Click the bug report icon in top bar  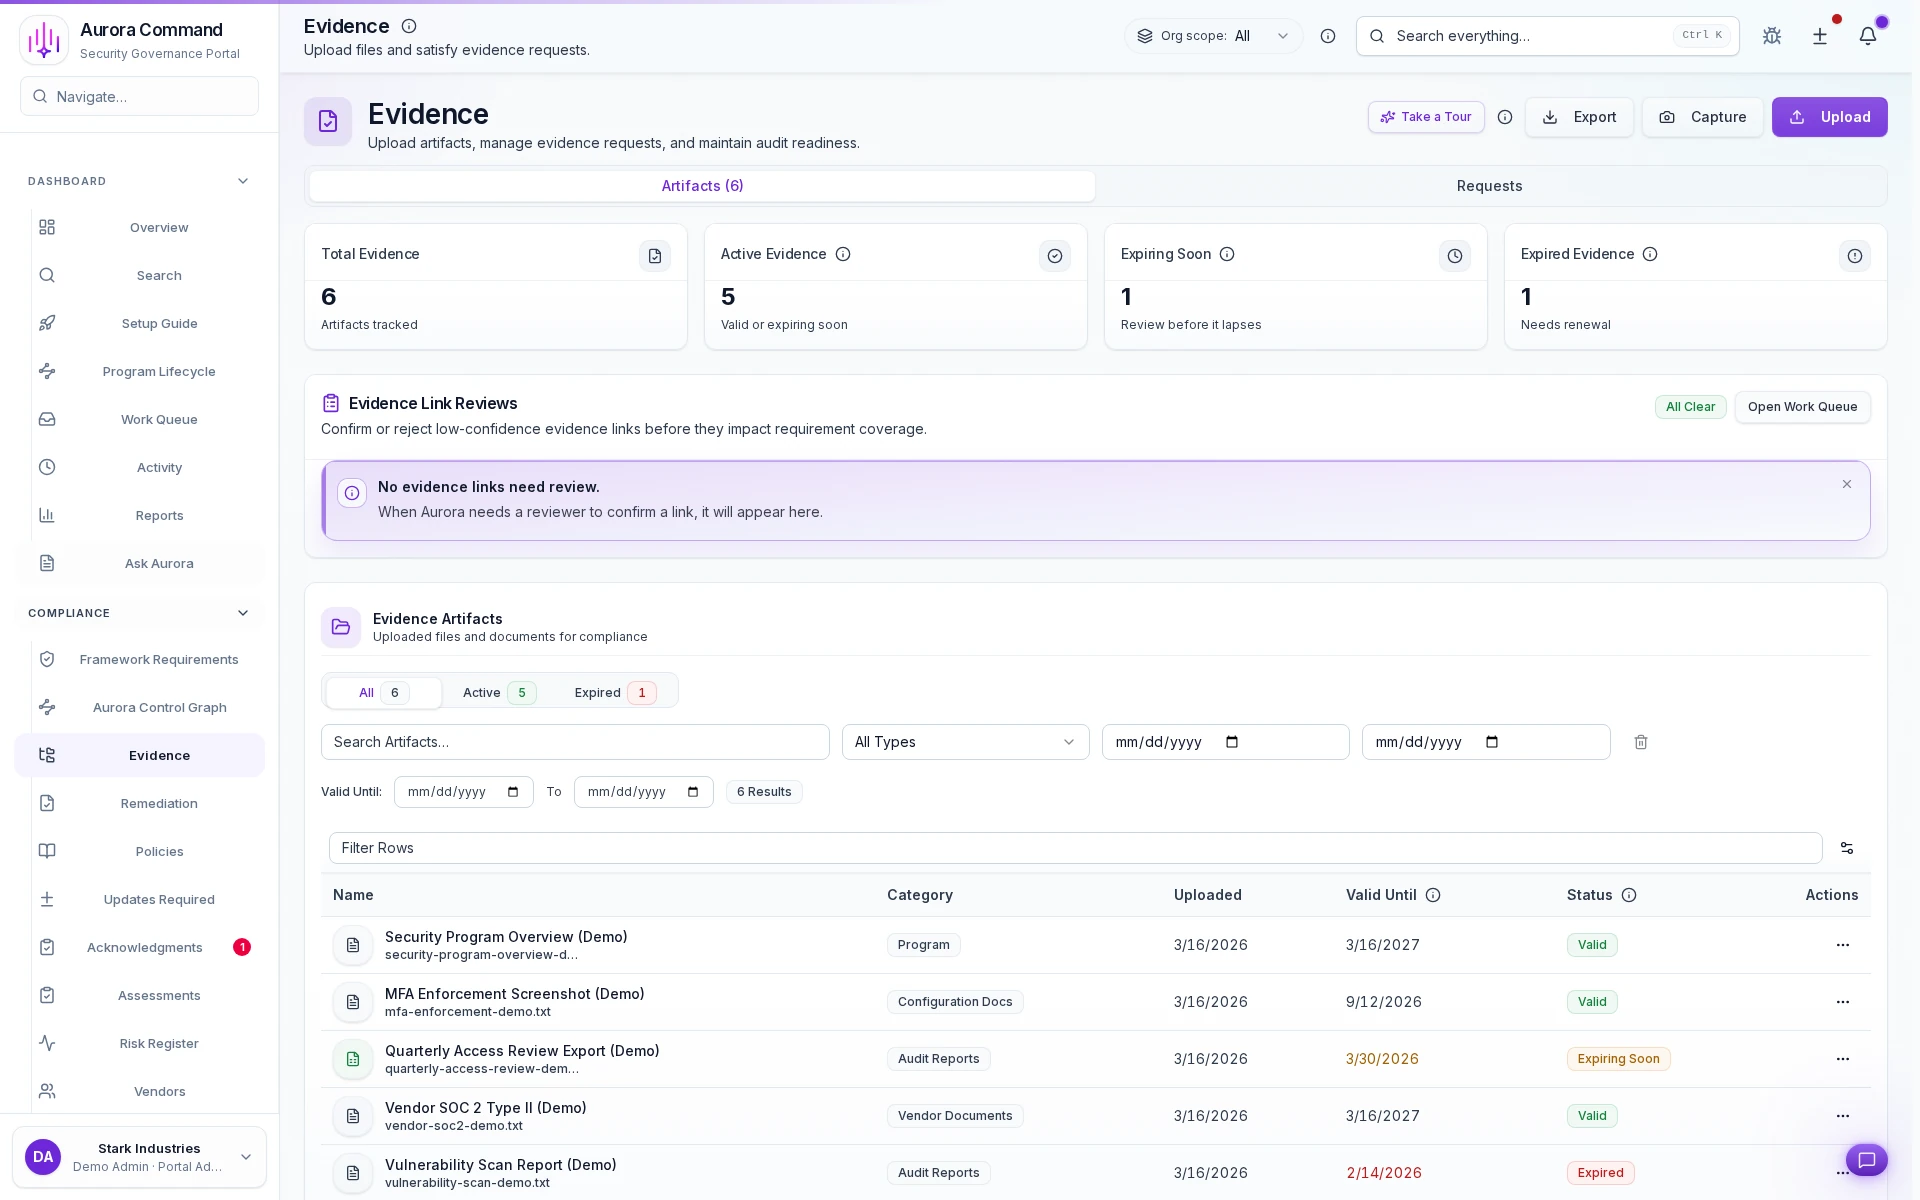pos(1772,36)
